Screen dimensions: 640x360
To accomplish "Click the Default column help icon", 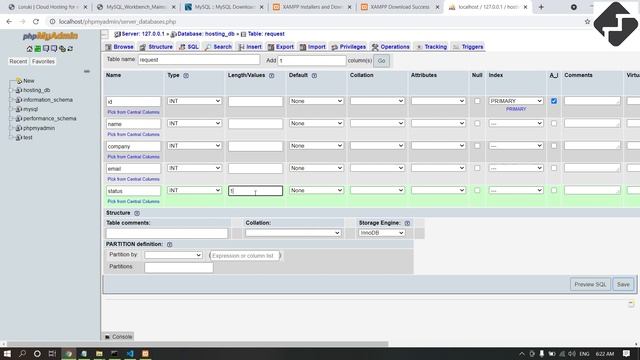I will pos(314,76).
